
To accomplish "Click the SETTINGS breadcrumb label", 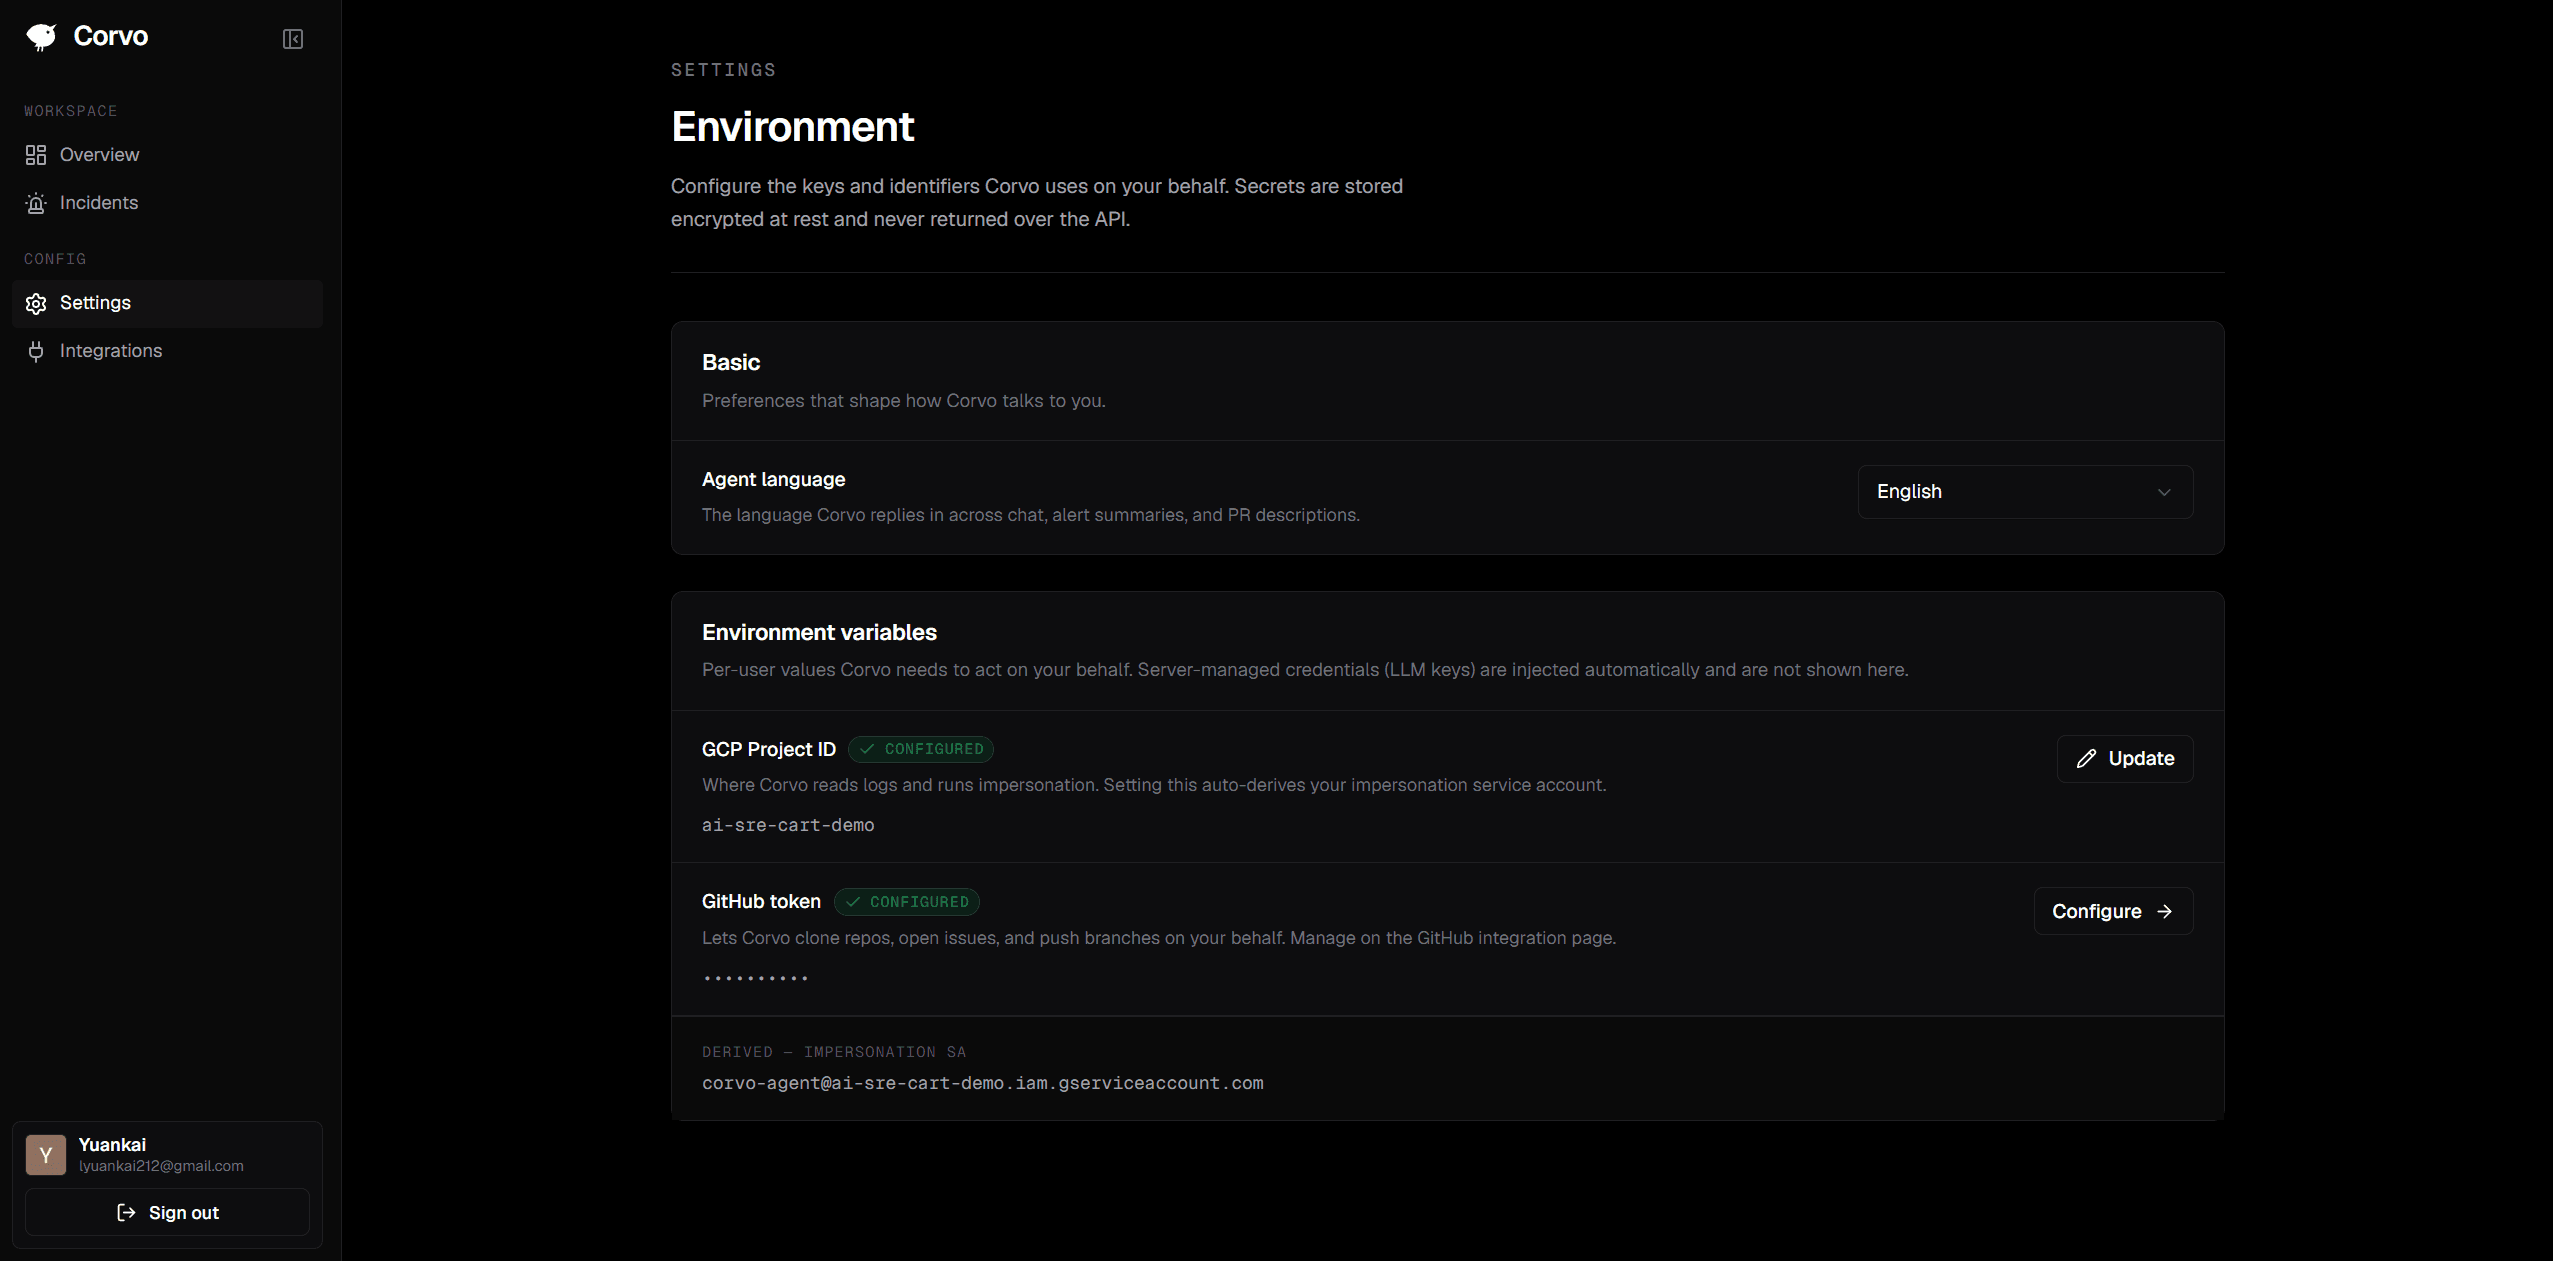I will [723, 70].
